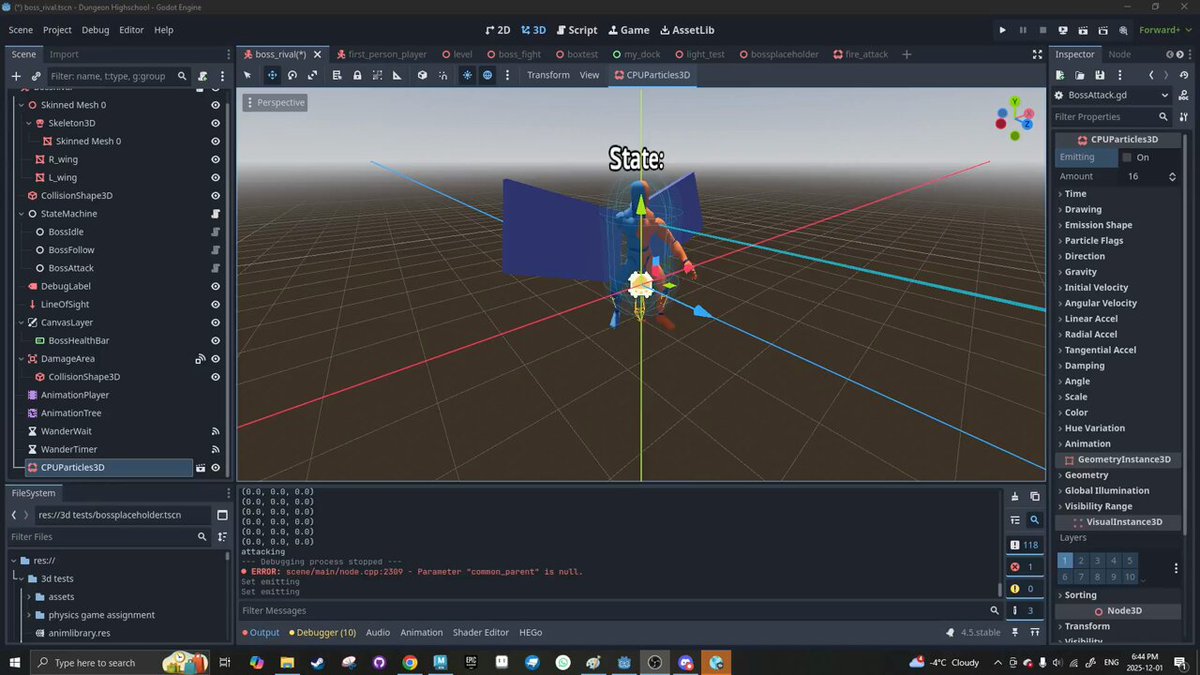Open the BossAttack.gd script dropdown
This screenshot has width=1200, height=675.
1164,95
